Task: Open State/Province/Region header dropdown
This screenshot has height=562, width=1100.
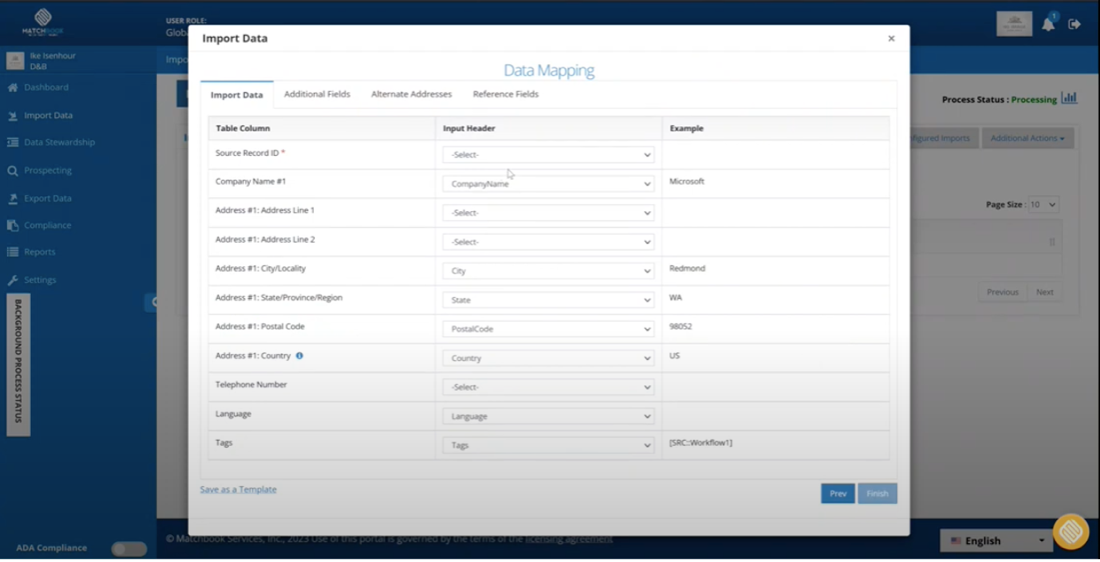Action: click(549, 300)
